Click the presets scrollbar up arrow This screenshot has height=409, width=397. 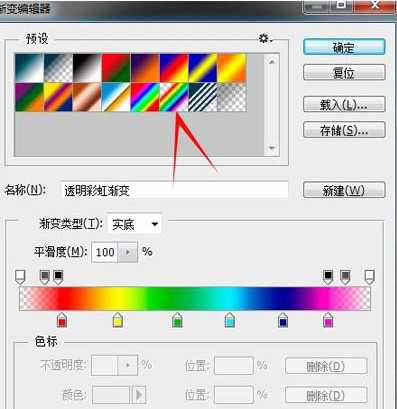272,61
